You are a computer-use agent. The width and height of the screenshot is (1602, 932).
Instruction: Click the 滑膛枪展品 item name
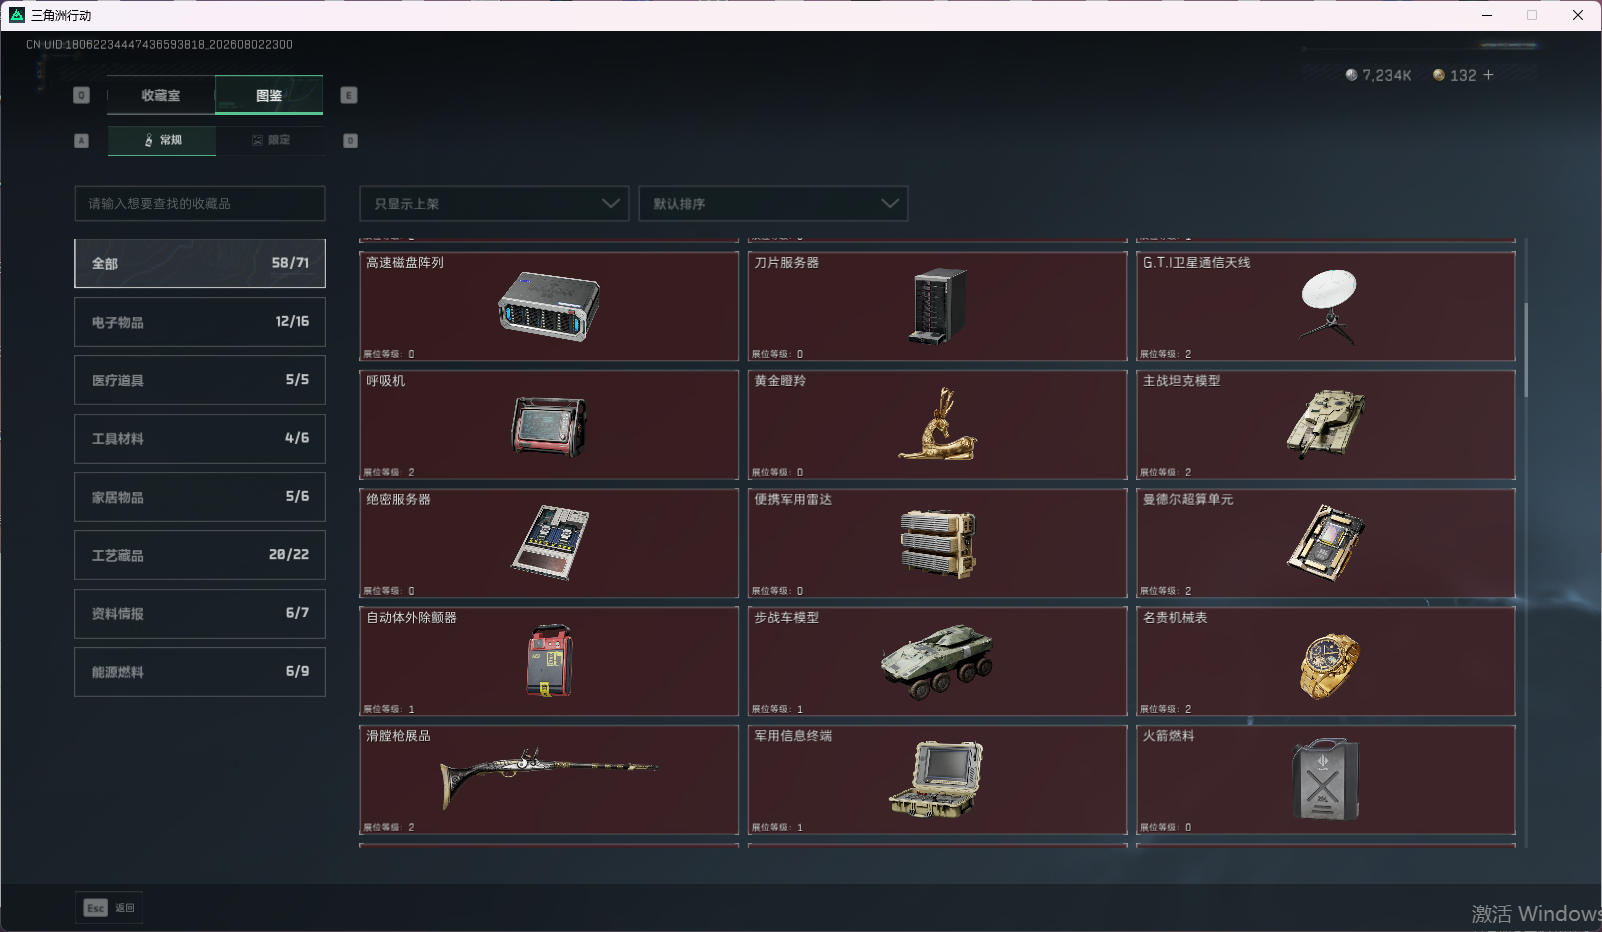click(398, 736)
